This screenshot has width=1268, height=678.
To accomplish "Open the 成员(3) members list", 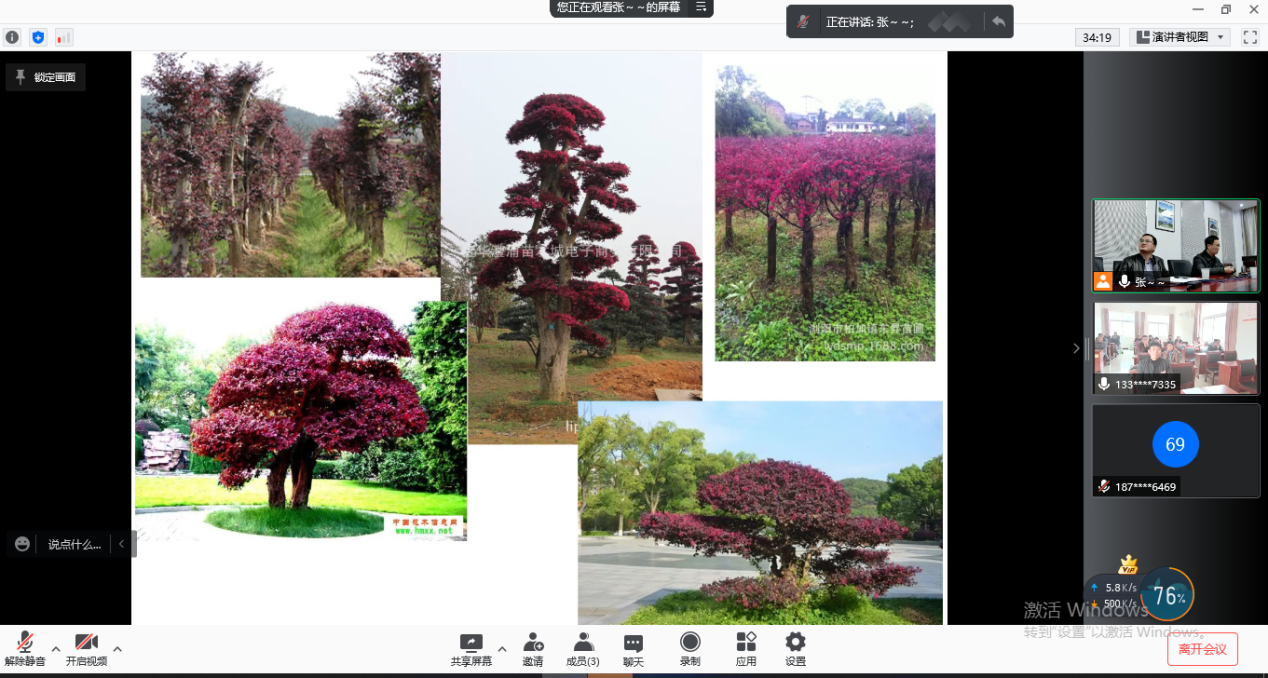I will click(583, 649).
